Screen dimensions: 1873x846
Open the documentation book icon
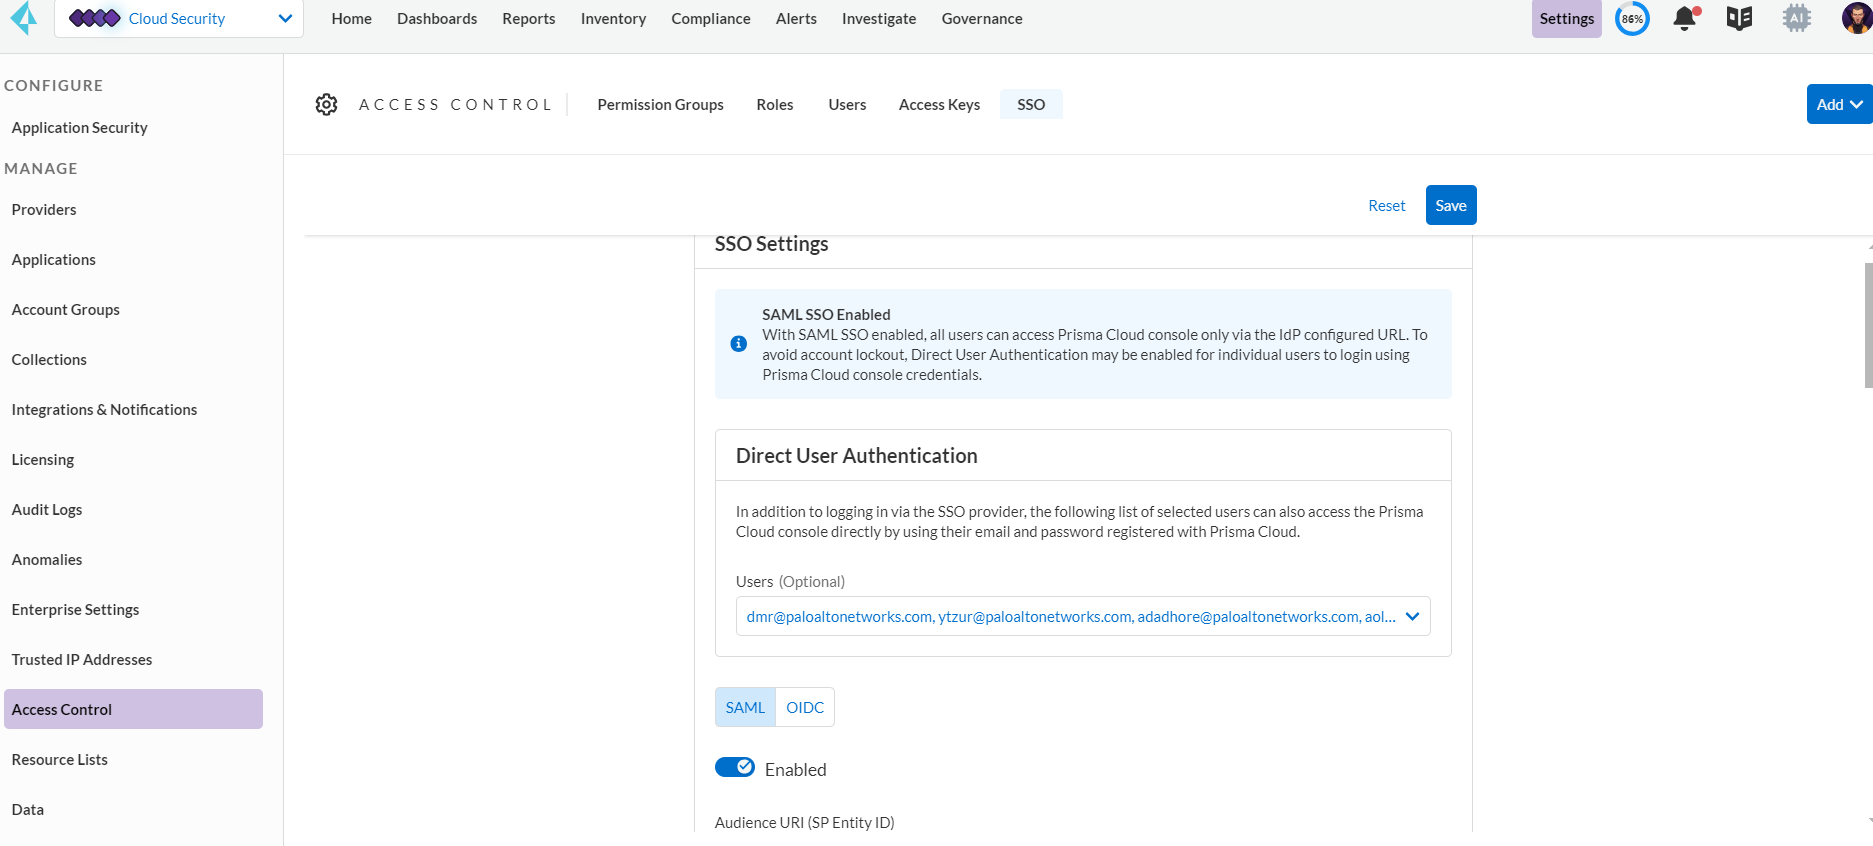(1739, 18)
